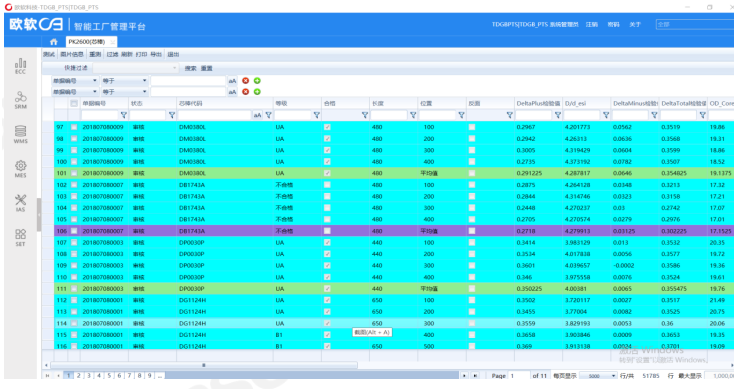The height and width of the screenshot is (389, 734).
Task: Select row 112 with its checkbox
Action: (74, 300)
